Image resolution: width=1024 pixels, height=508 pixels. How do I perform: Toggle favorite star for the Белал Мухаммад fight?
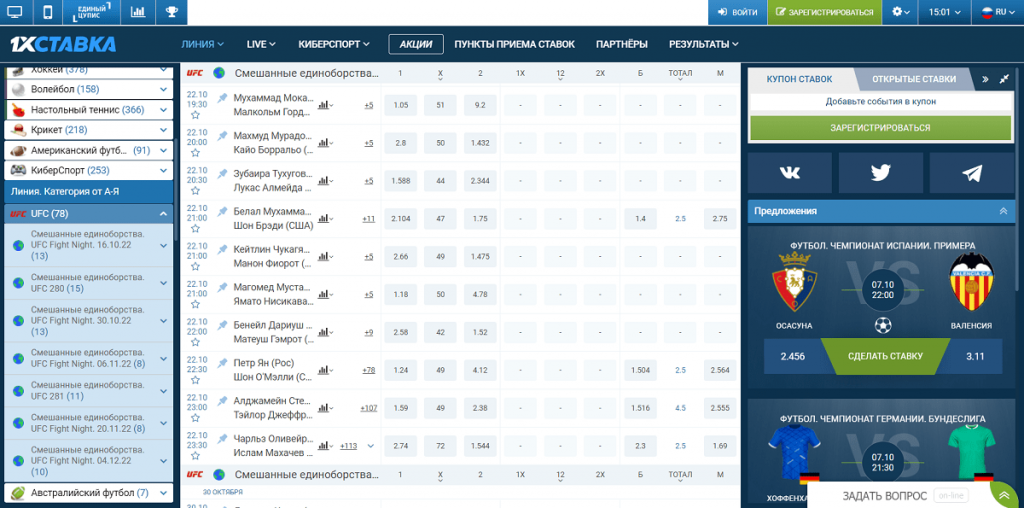[196, 229]
